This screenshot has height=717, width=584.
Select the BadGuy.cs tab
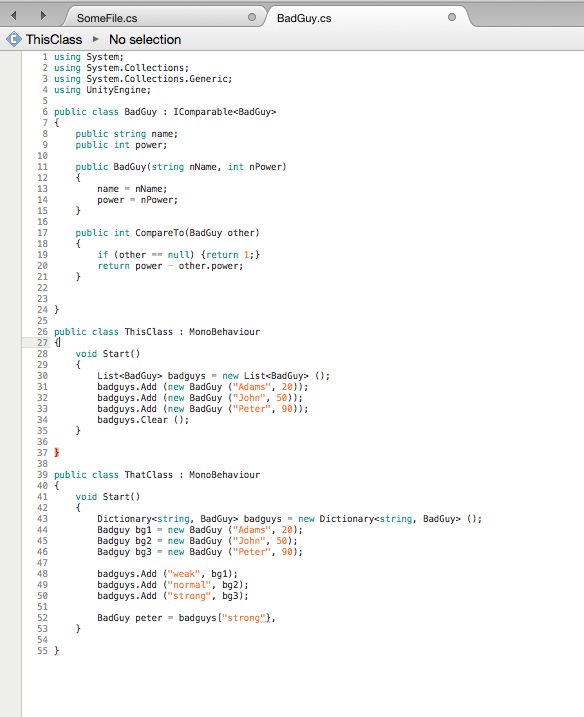pos(304,18)
